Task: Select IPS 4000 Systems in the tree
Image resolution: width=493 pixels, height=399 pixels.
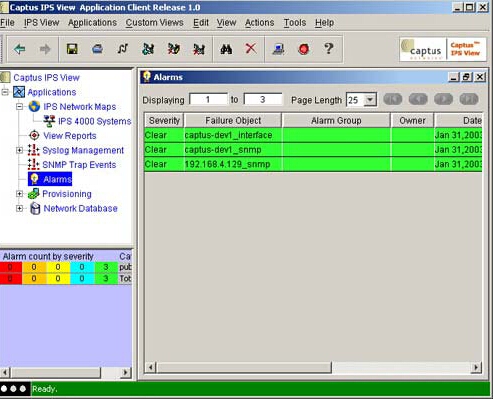Action: [94, 121]
